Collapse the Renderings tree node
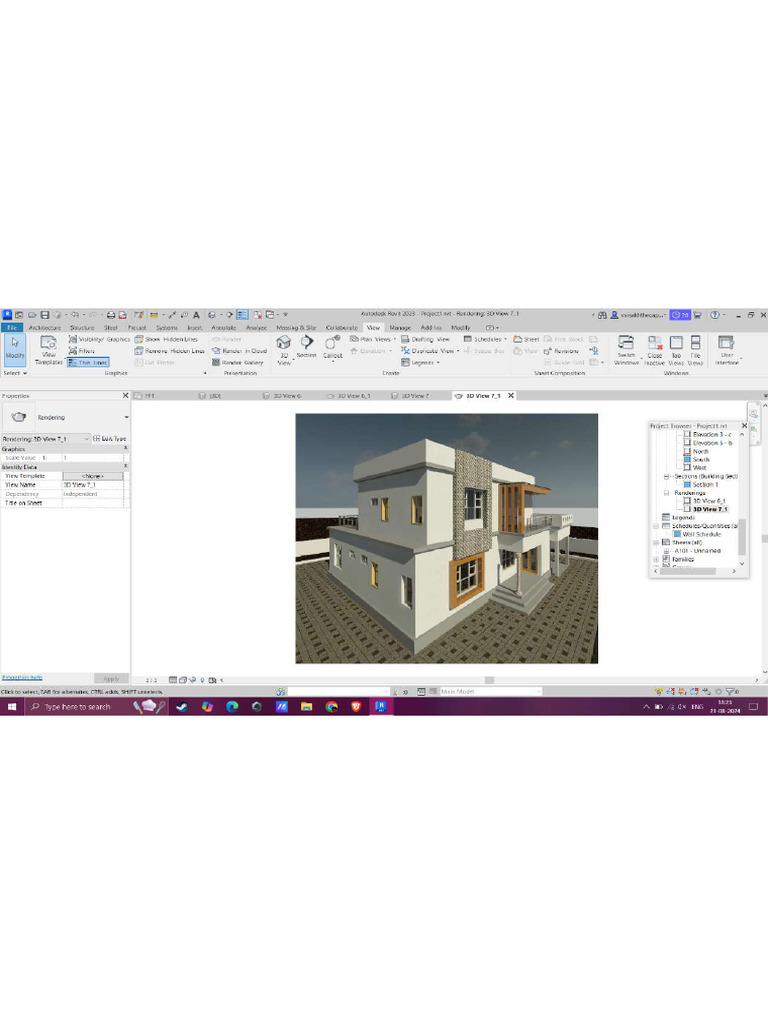This screenshot has width=768, height=1024. coord(666,493)
